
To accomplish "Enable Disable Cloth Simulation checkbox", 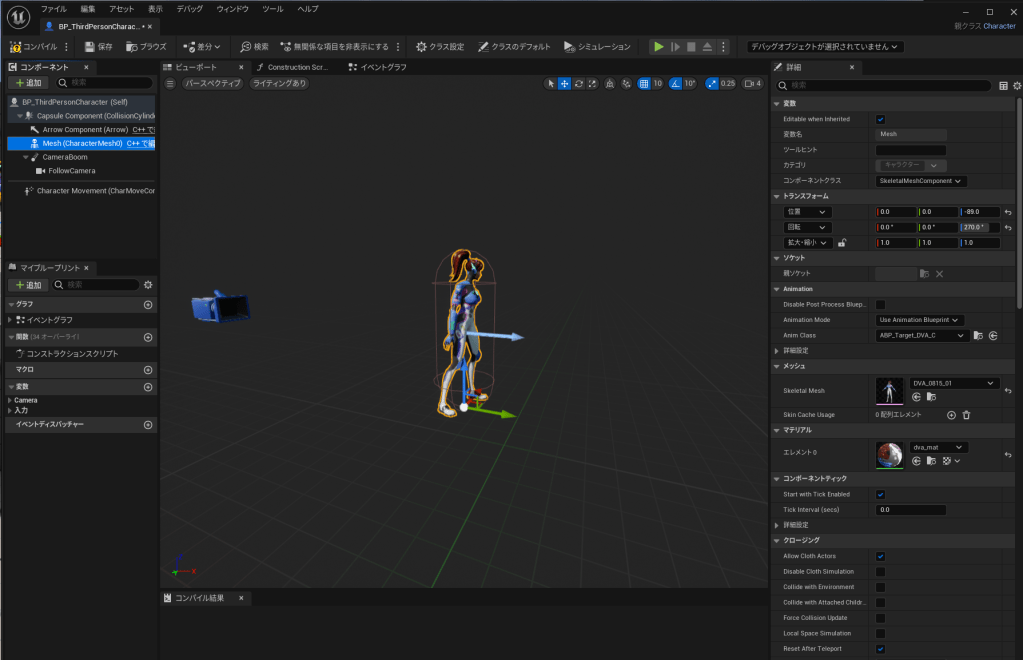I will tap(880, 572).
